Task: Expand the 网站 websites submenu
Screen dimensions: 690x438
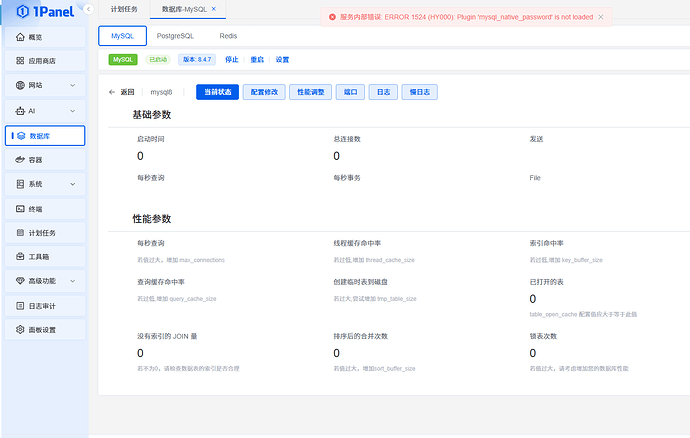Action: (72, 86)
